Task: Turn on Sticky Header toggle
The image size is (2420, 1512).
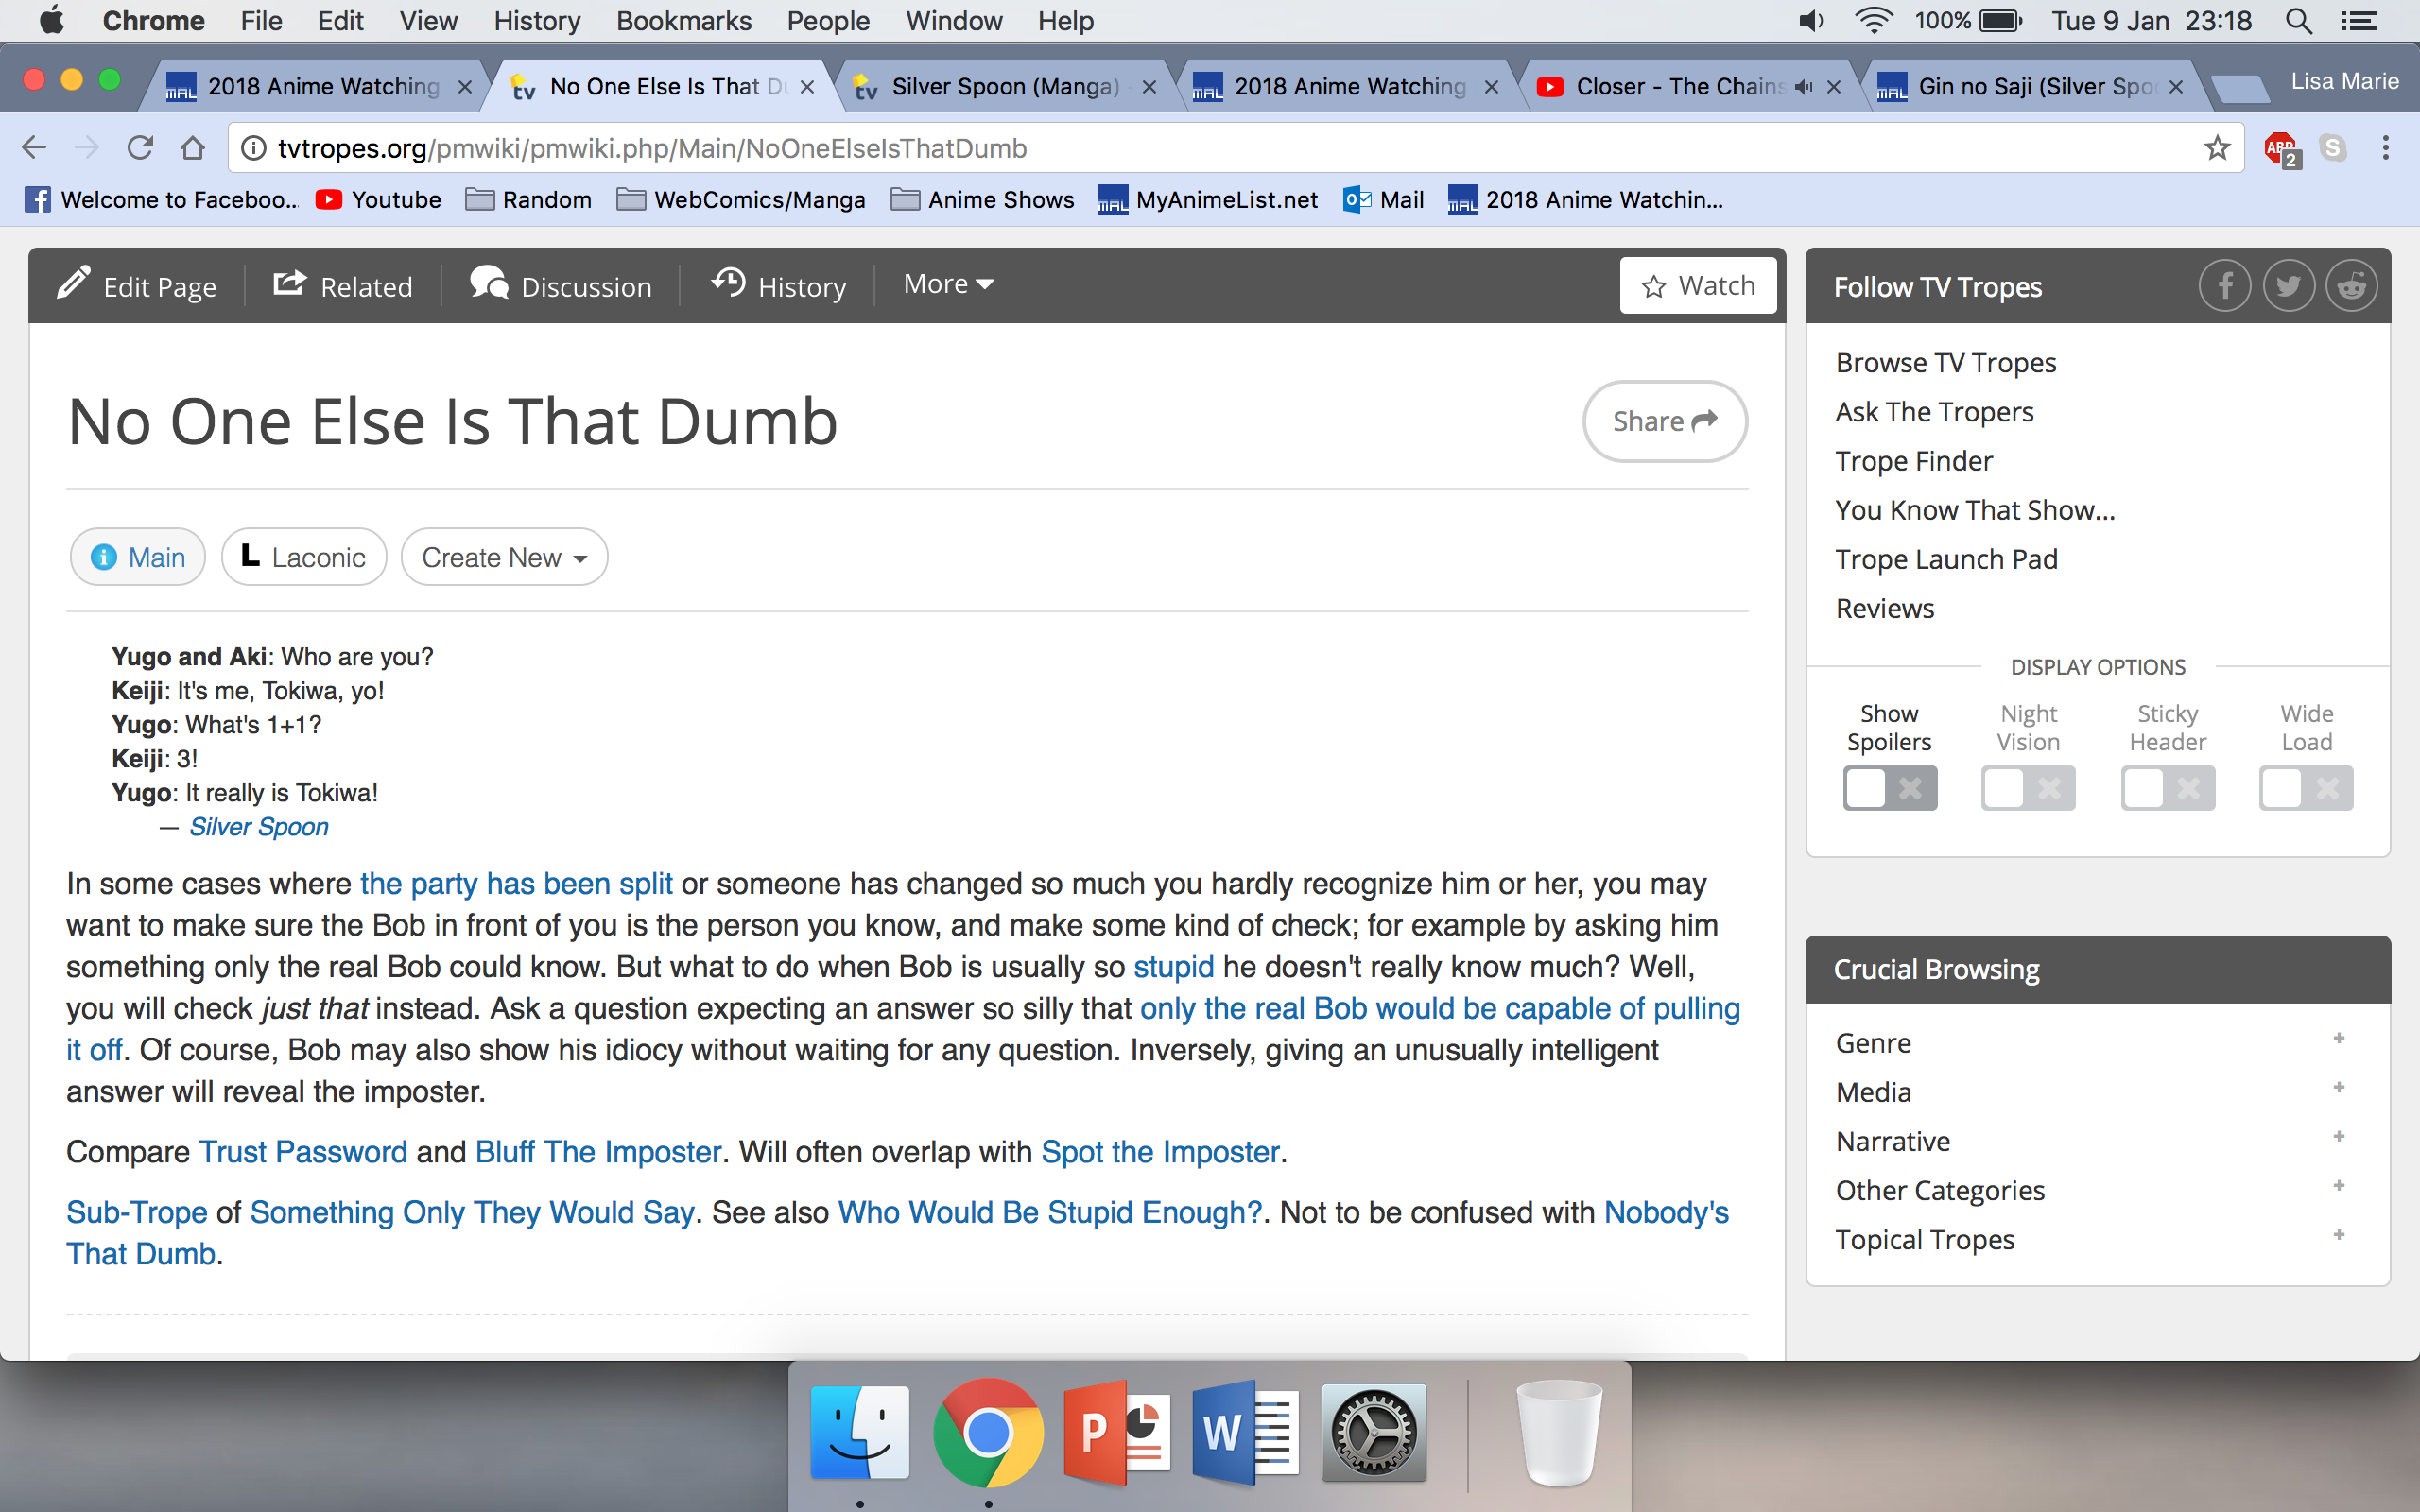Action: 2167,788
